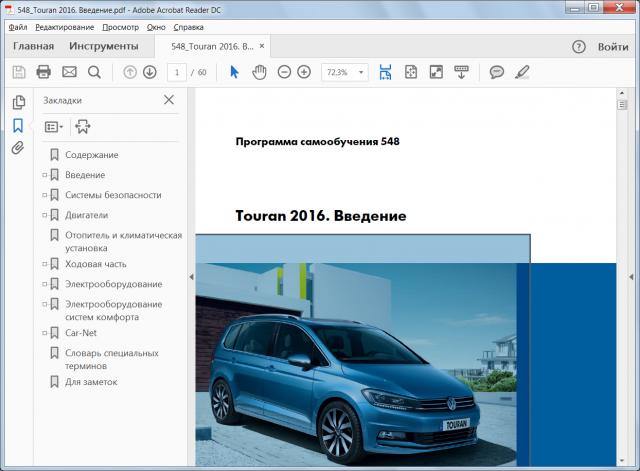Expand Ходовая часть bookmark
Viewport: 640px width, 471px height.
(44, 264)
